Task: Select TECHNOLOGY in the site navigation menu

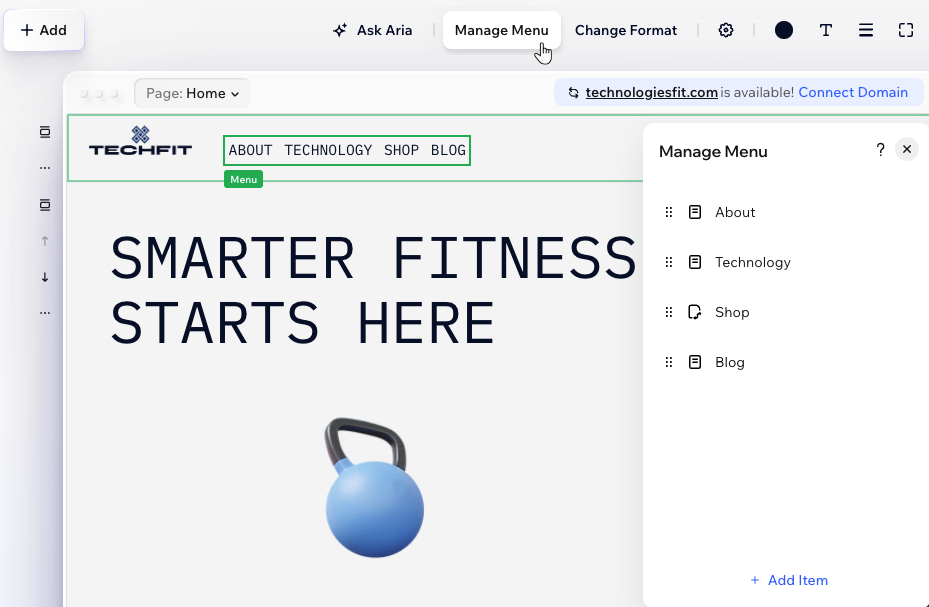Action: [328, 150]
